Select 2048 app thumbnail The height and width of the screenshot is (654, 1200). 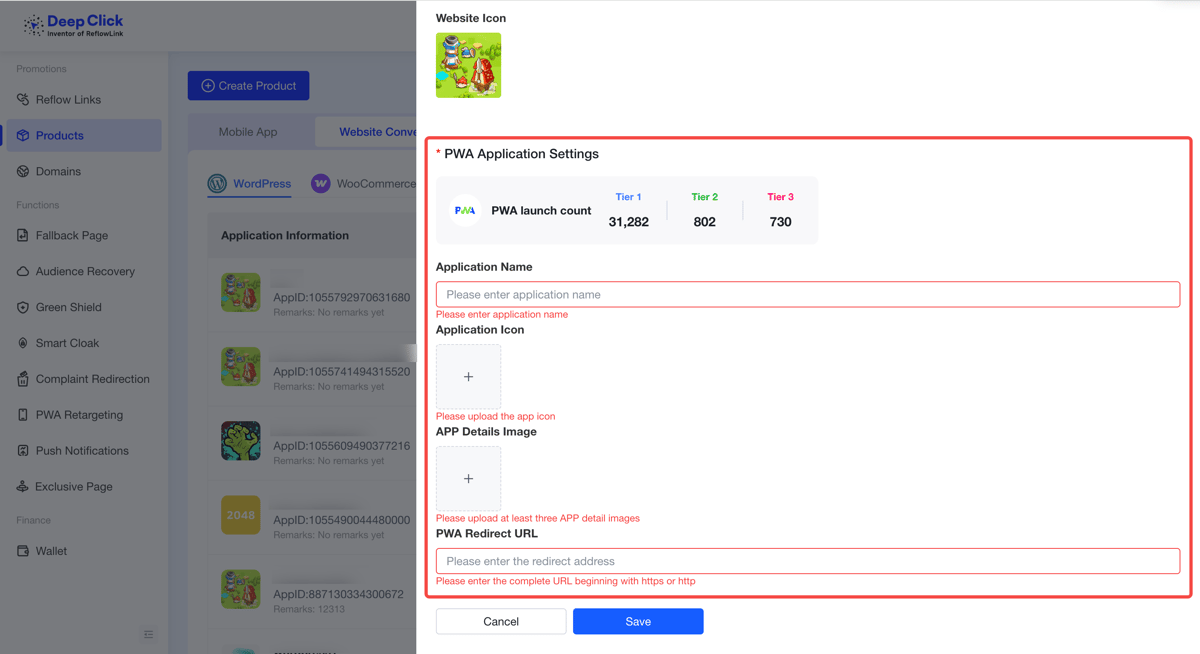point(241,515)
